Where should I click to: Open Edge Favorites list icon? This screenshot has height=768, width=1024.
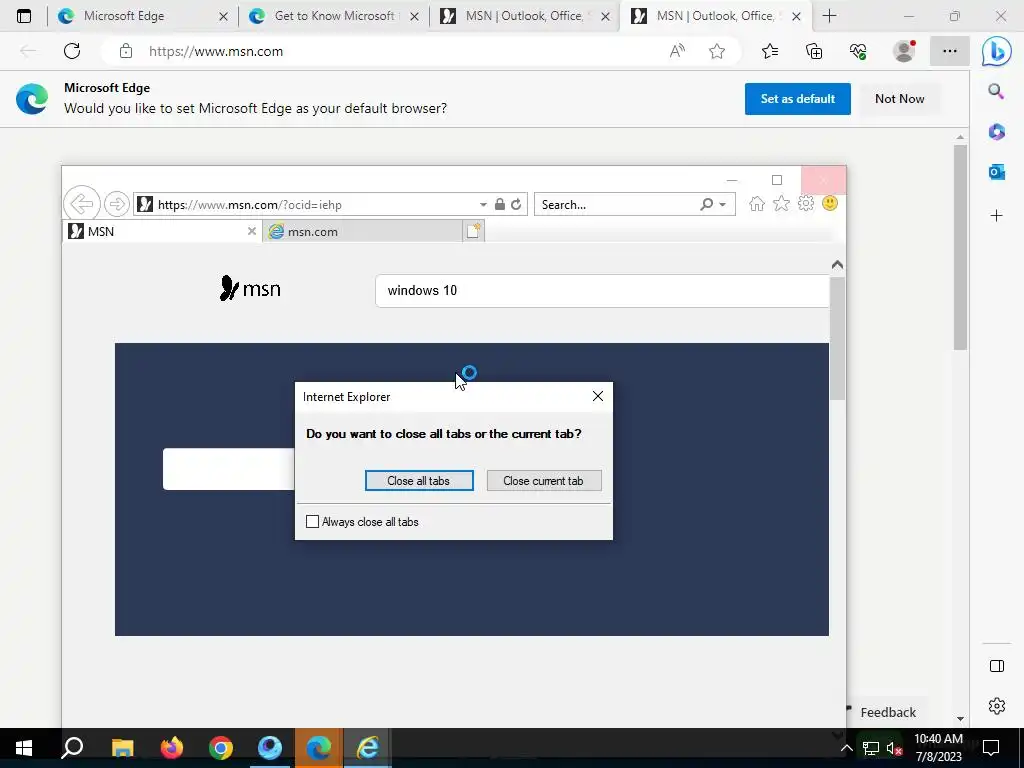(770, 51)
